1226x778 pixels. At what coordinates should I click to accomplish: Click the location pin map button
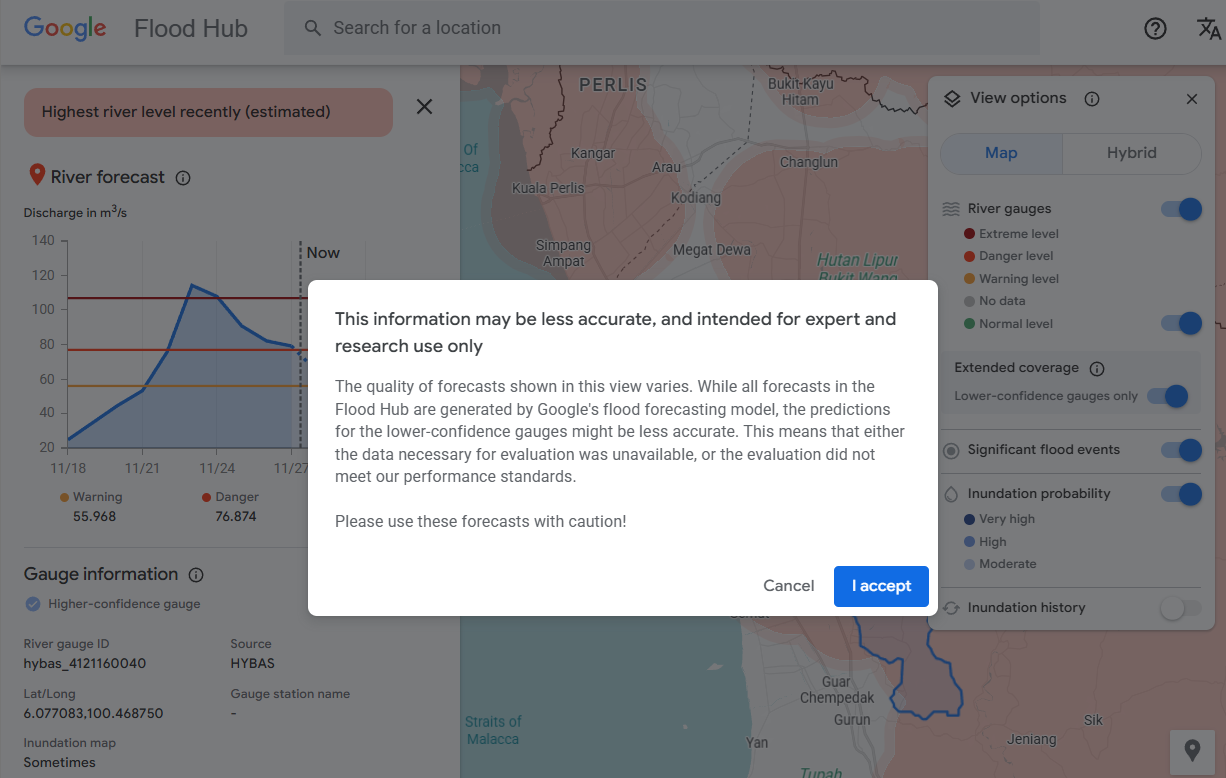[x=1192, y=749]
